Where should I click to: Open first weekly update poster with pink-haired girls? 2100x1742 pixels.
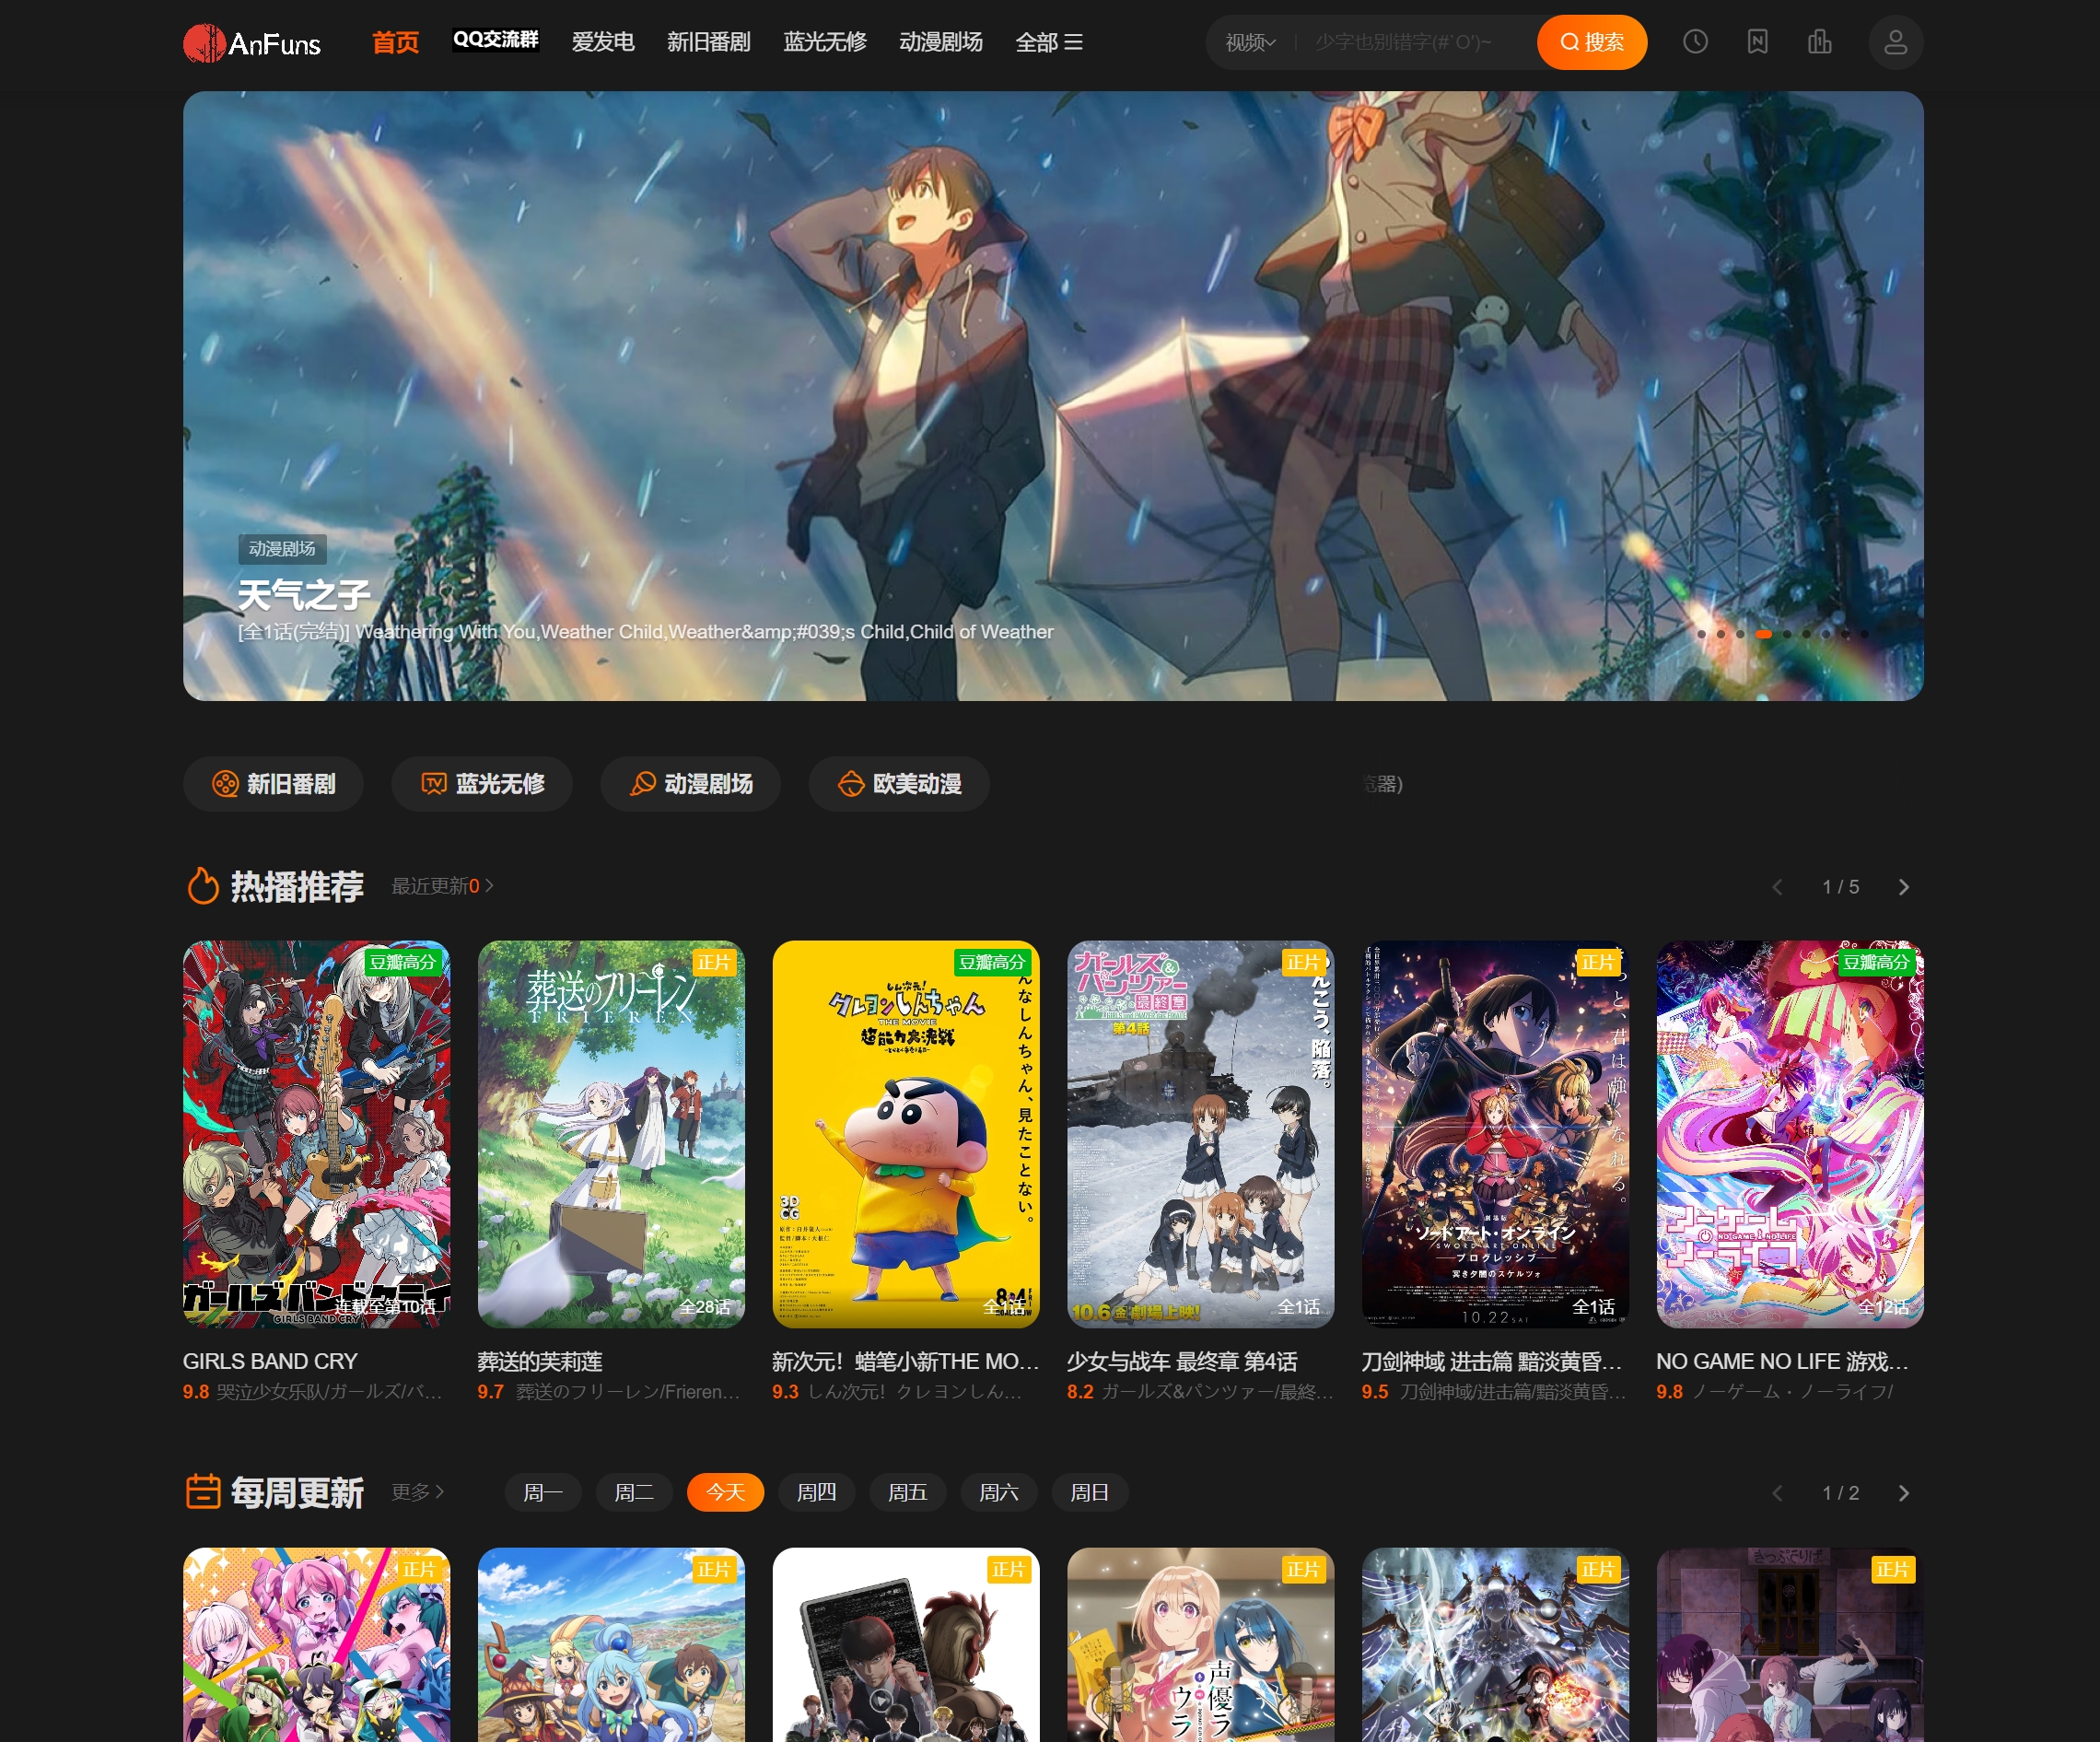(x=316, y=1645)
